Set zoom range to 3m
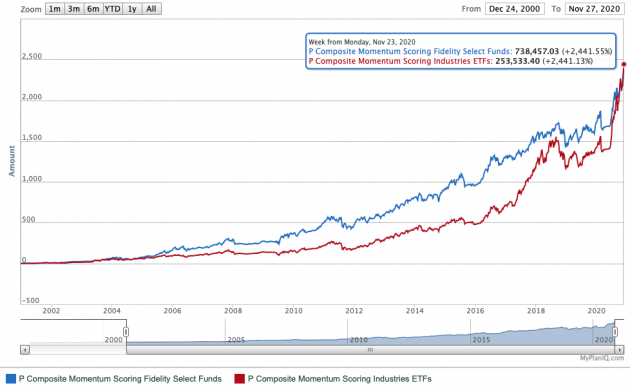 74,9
